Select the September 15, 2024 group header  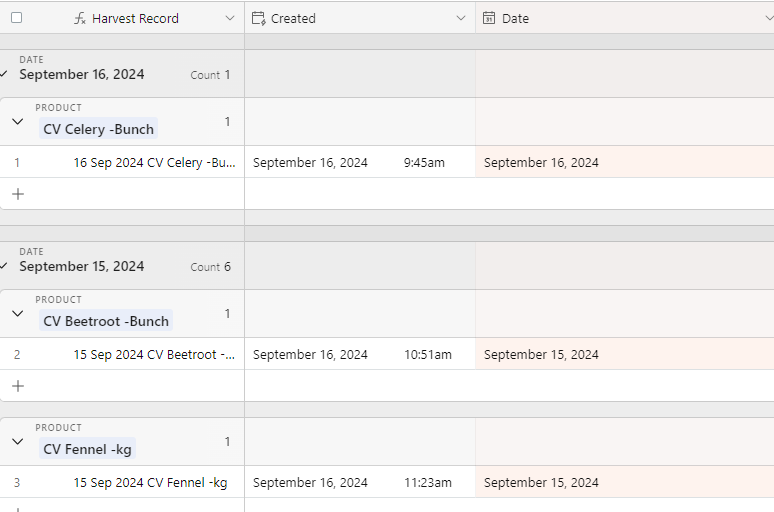tap(122, 266)
